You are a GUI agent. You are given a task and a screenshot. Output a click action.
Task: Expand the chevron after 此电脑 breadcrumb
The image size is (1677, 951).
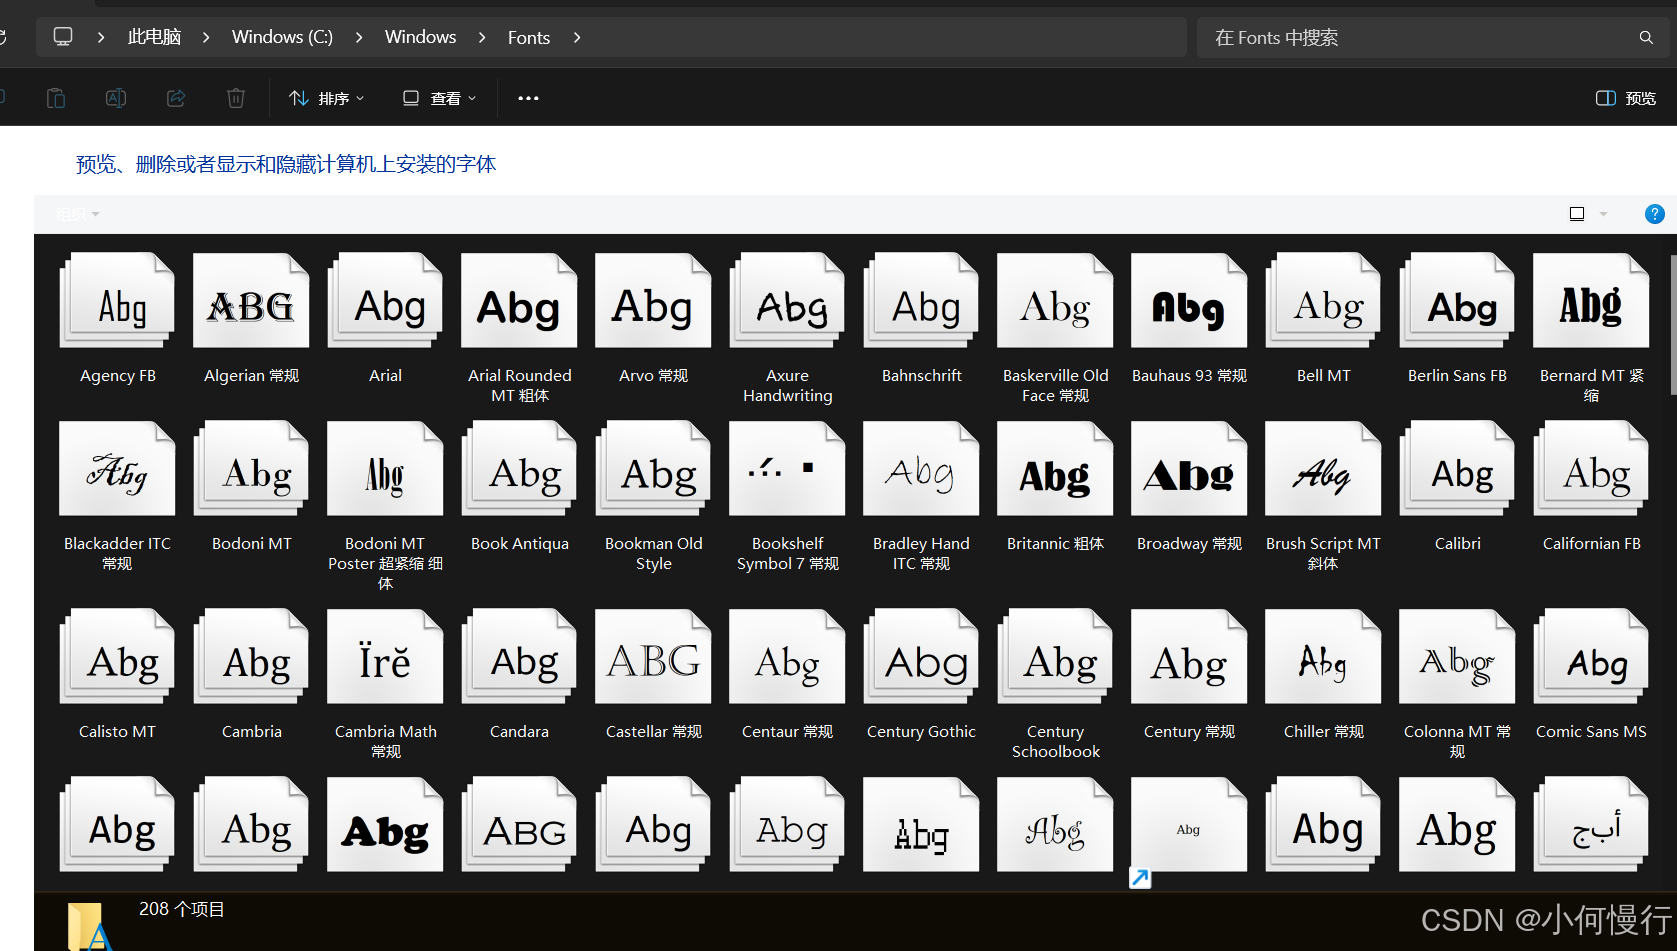[x=206, y=37]
